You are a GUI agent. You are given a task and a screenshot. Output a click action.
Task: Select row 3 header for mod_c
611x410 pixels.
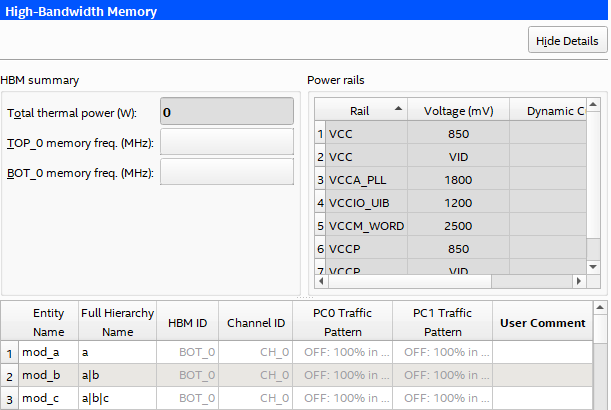click(9, 400)
